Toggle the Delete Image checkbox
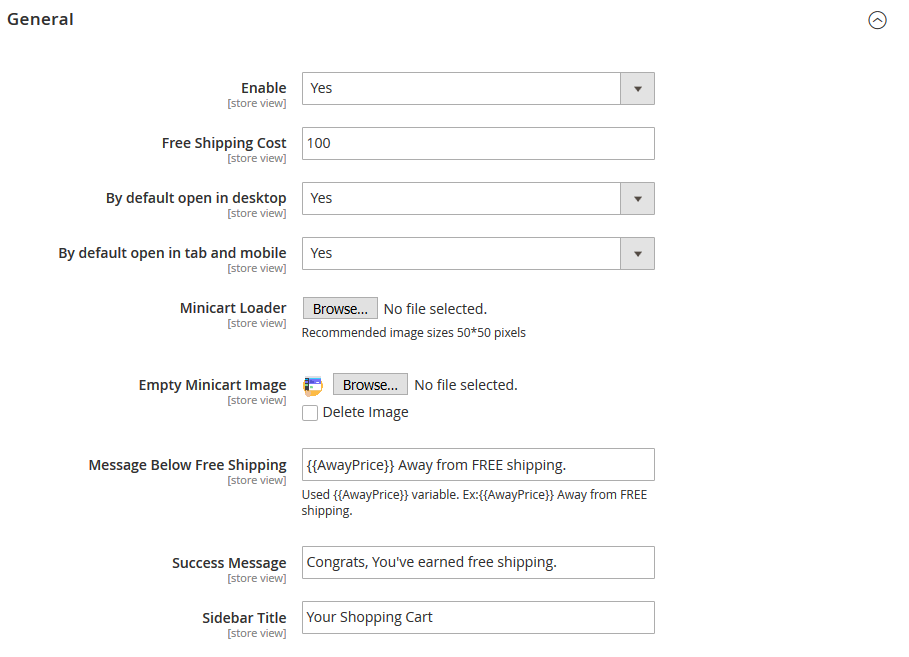The image size is (909, 657). tap(310, 412)
